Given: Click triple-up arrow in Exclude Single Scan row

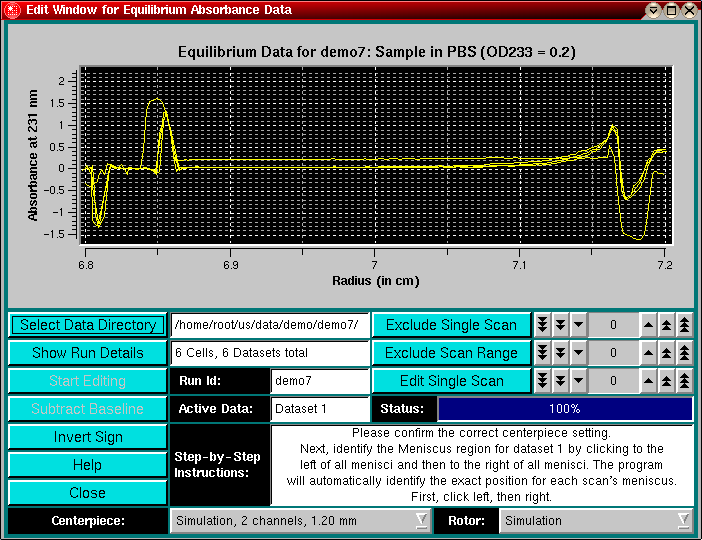Looking at the screenshot, I should (x=684, y=325).
